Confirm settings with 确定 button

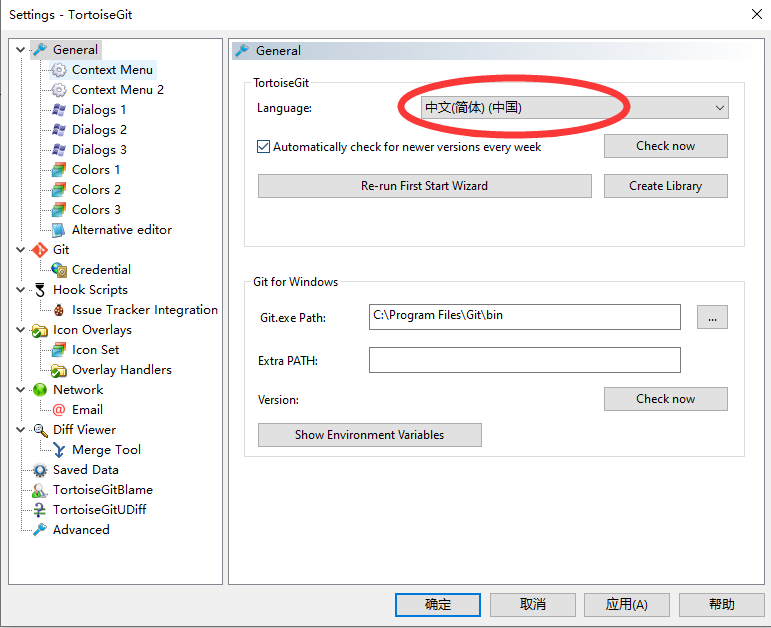tap(438, 604)
